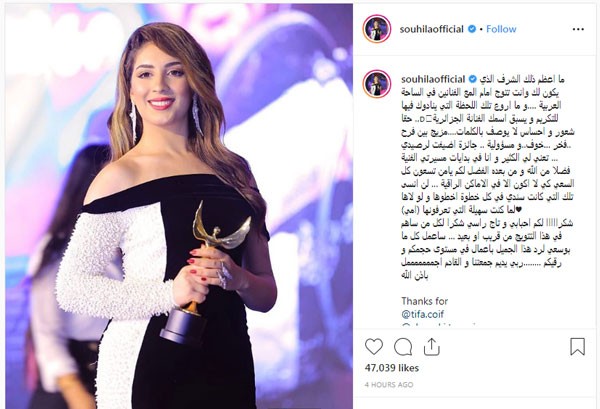The height and width of the screenshot is (409, 600).
Task: Click the caption profile avatar
Action: [377, 84]
